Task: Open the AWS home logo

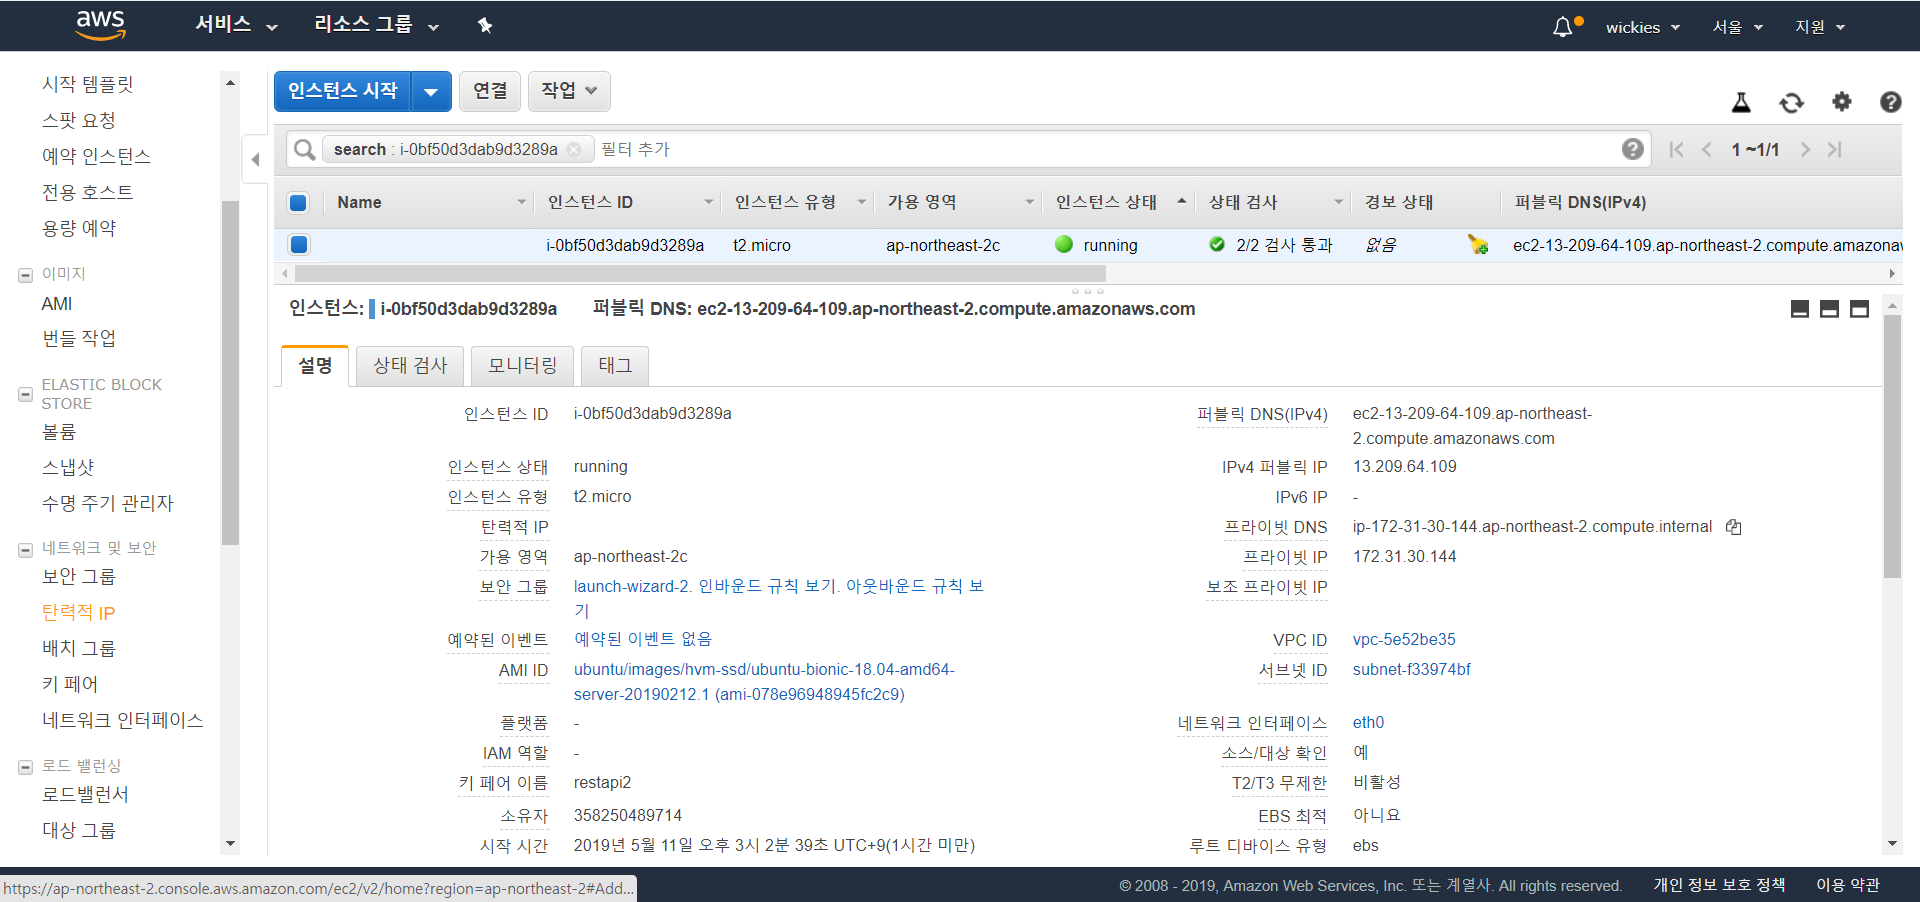Action: click(x=100, y=25)
